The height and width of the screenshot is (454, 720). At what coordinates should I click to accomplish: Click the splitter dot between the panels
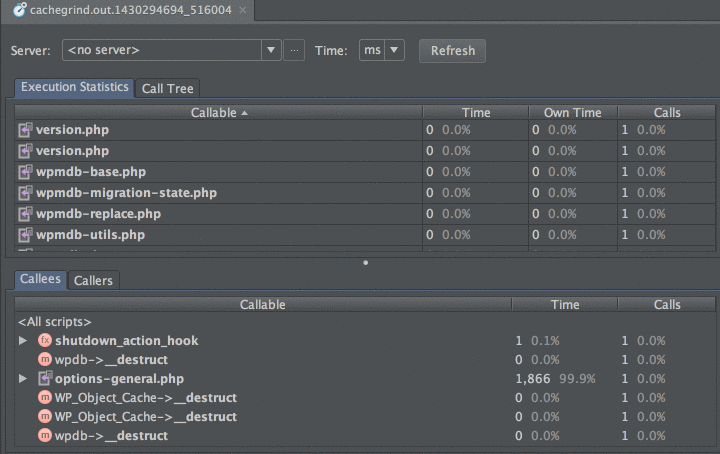[x=366, y=263]
